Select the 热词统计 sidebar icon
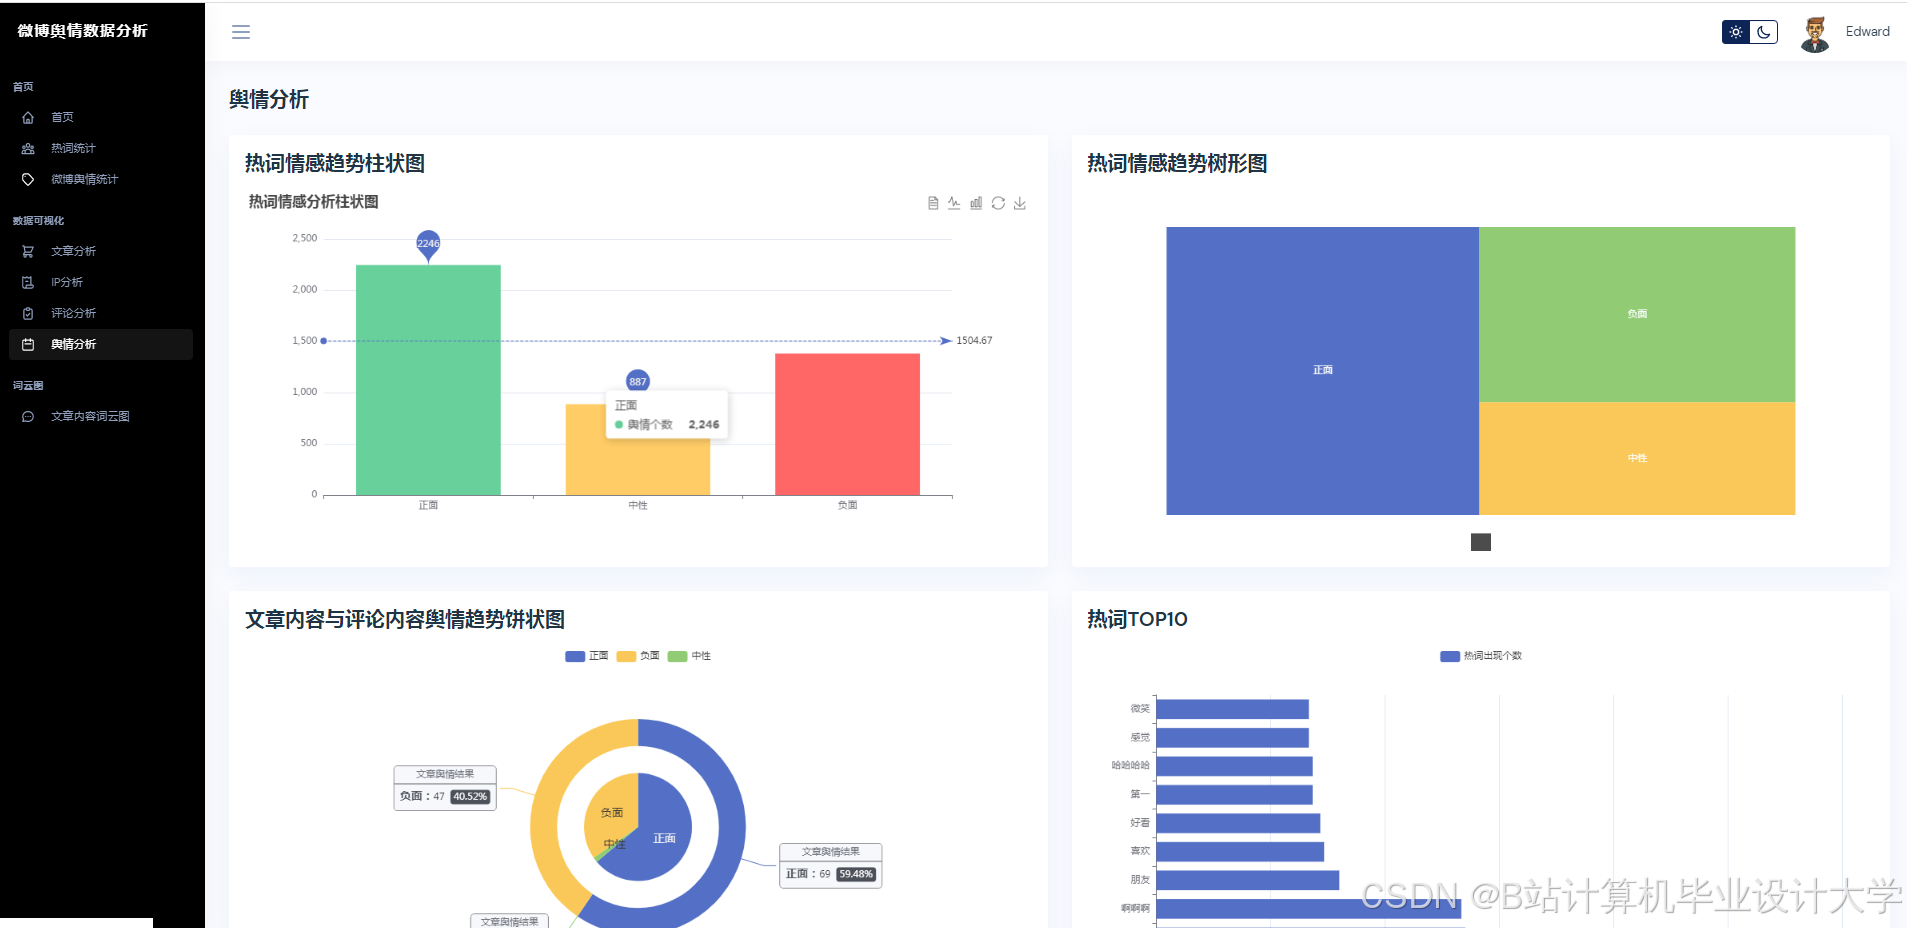 [x=30, y=148]
